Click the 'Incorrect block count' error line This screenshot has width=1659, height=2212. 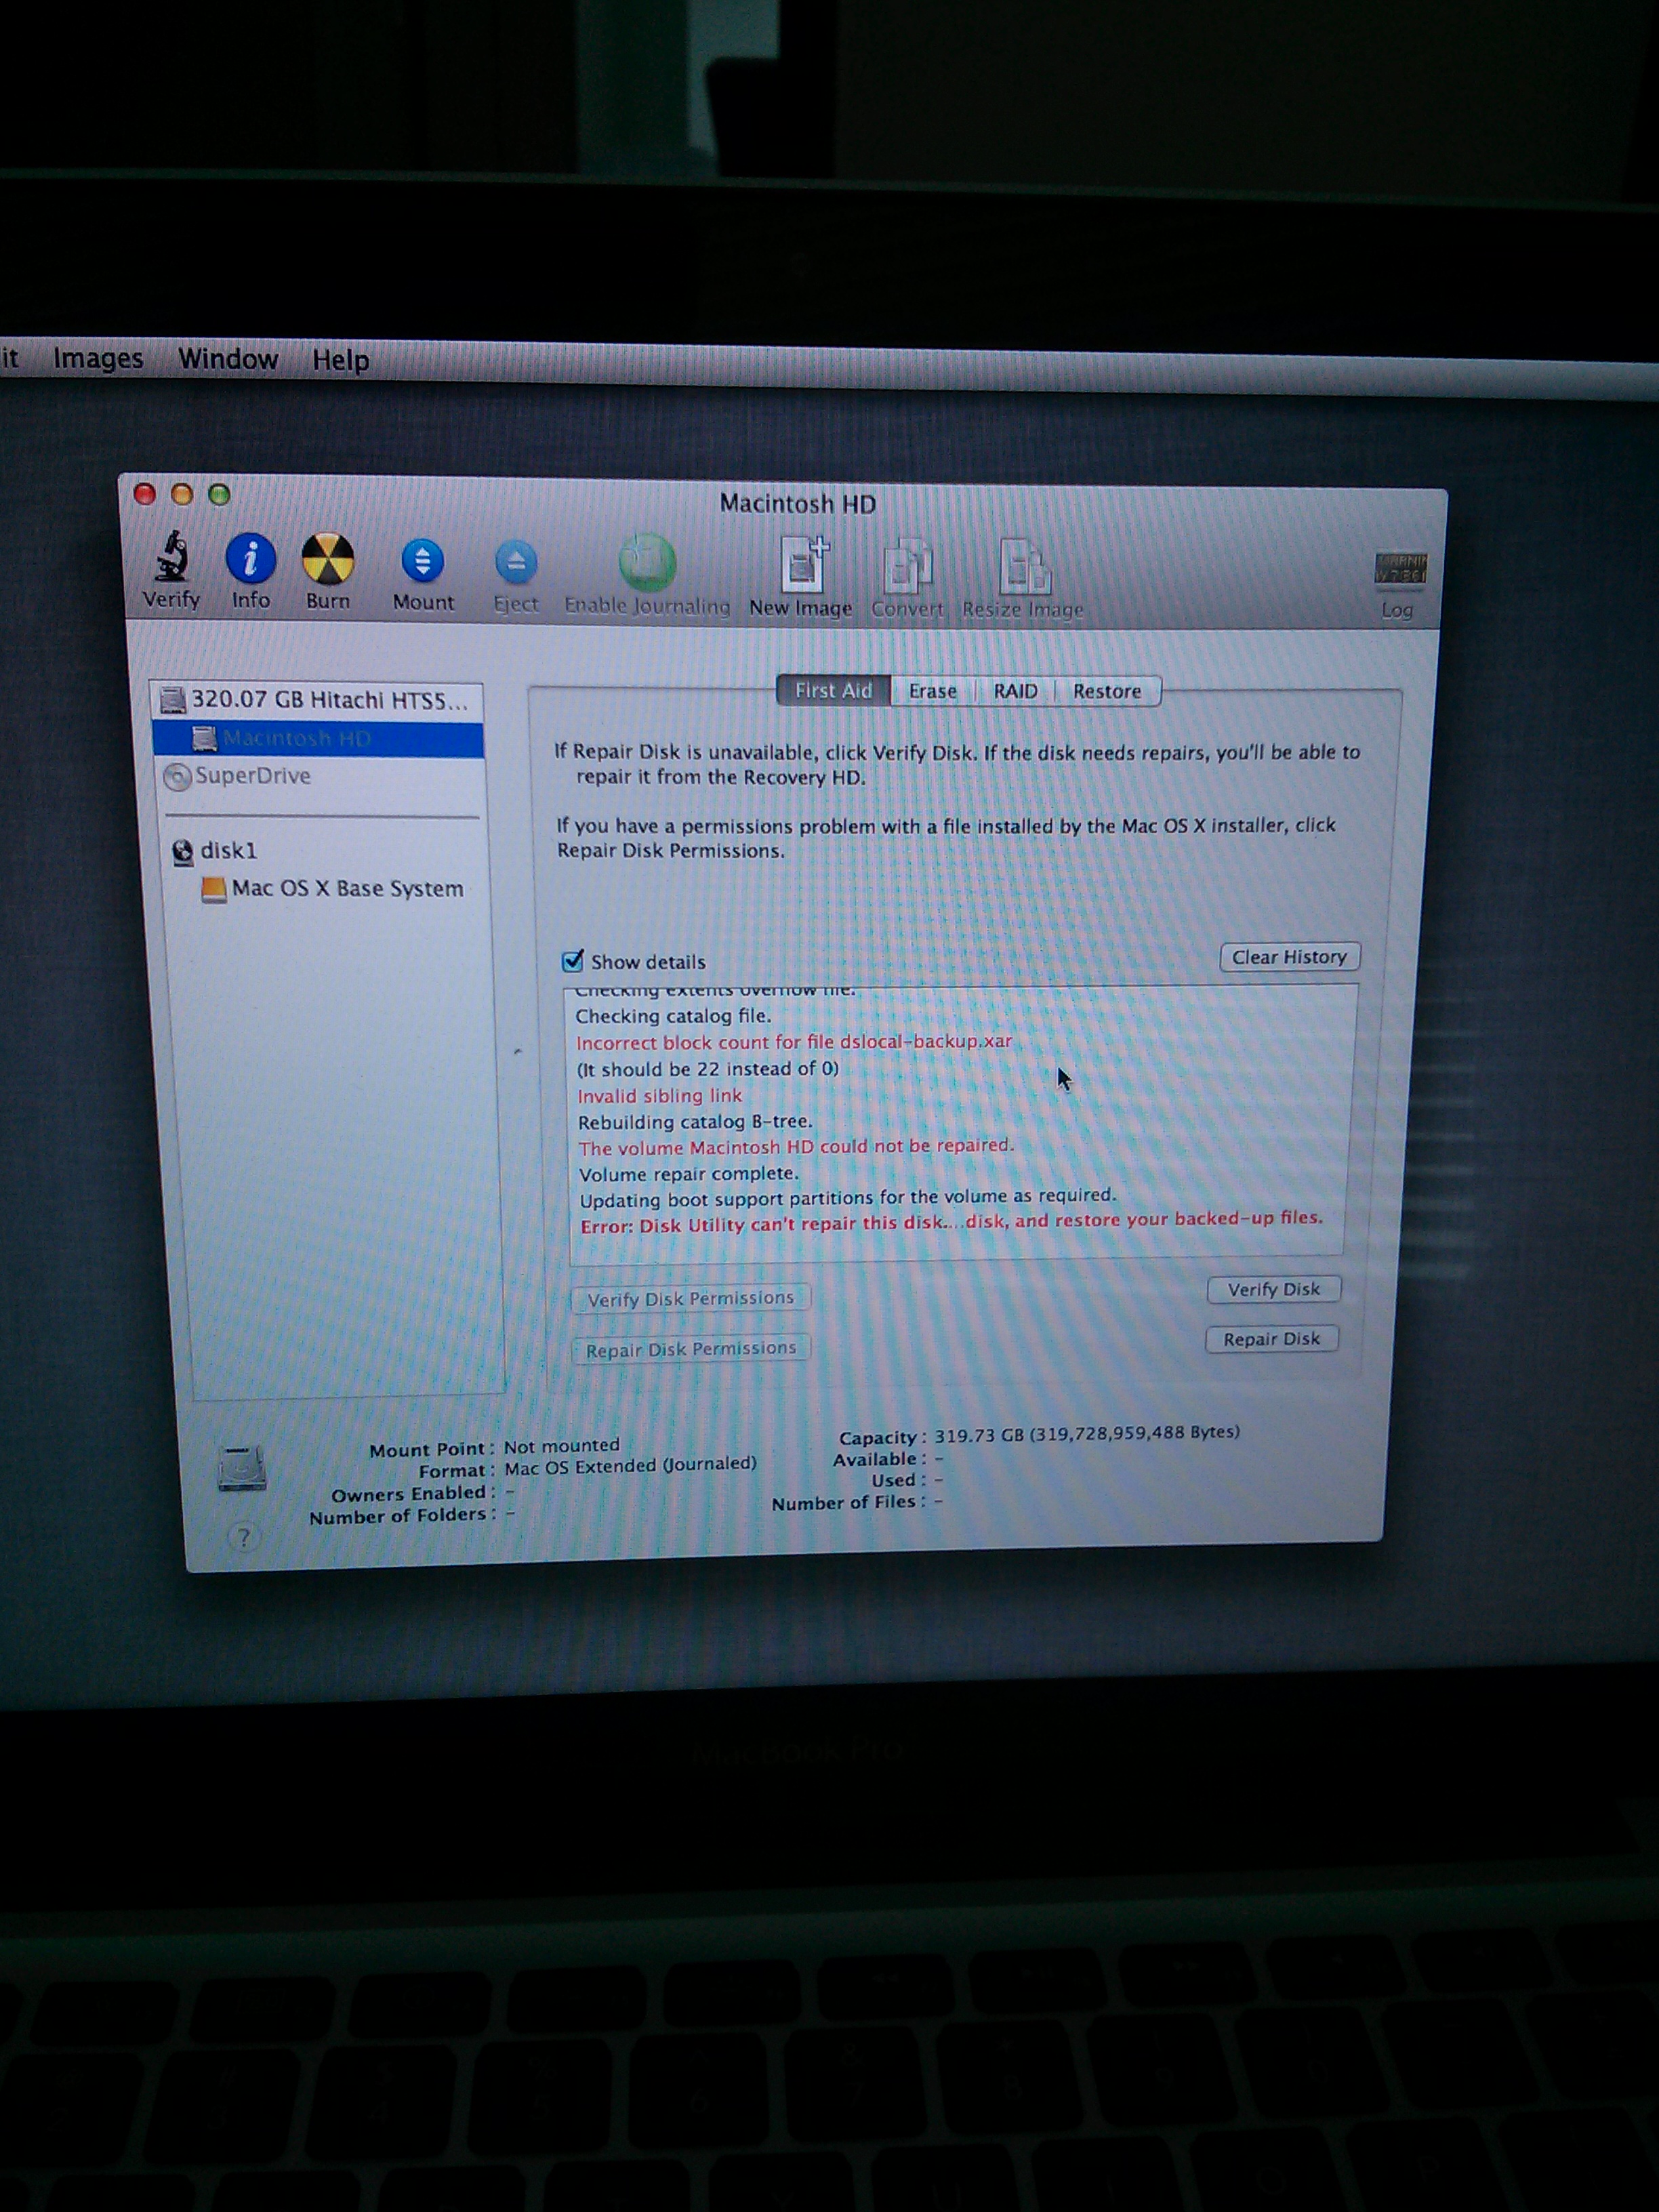tap(794, 1041)
